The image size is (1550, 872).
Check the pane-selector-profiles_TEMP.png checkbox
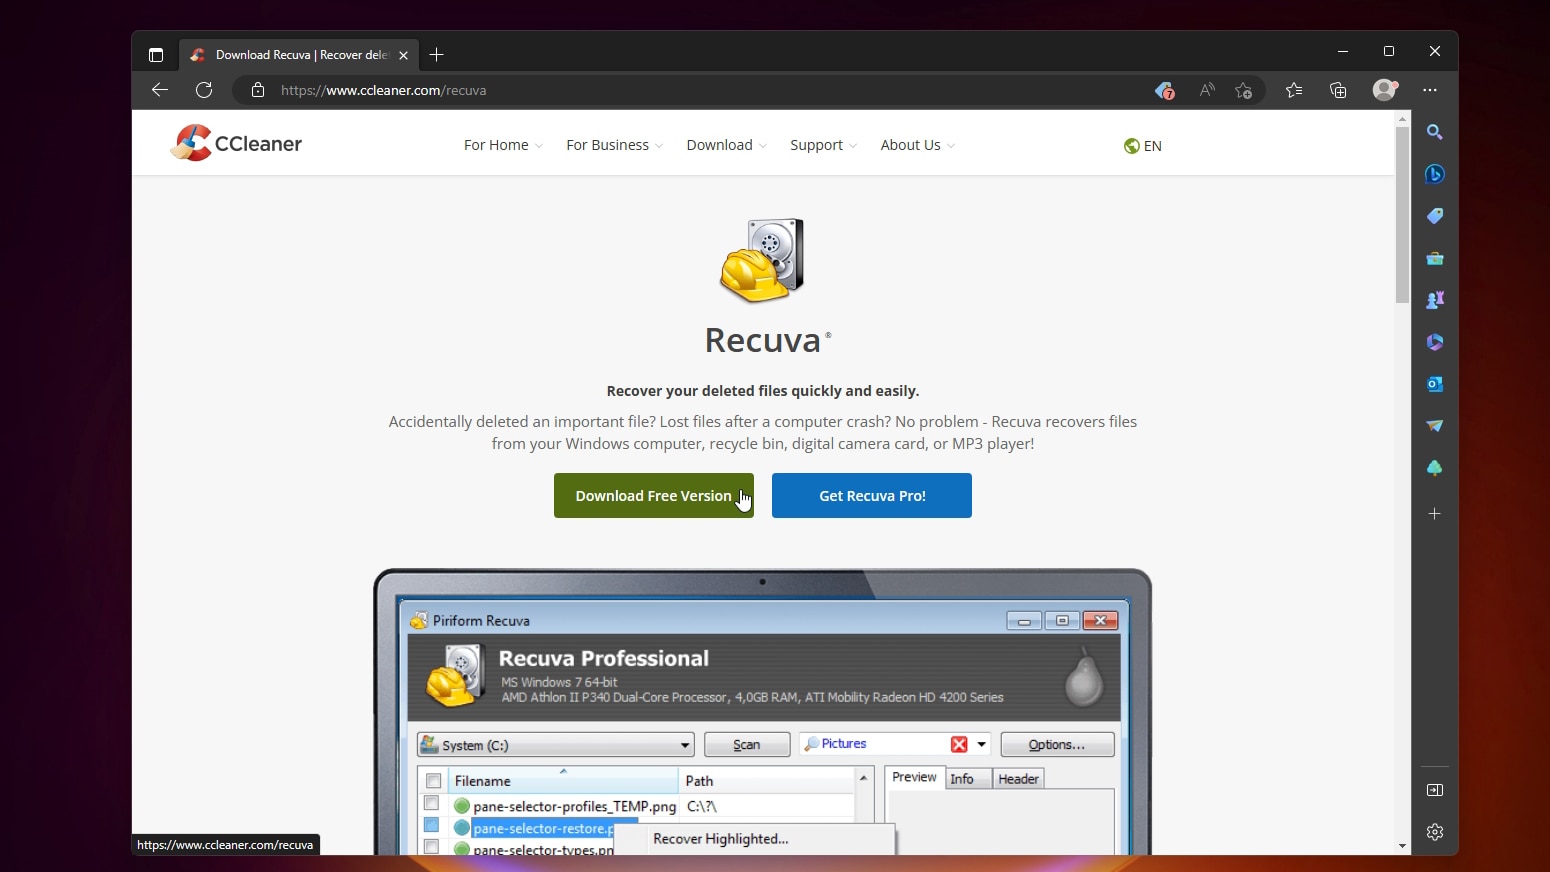coord(432,804)
